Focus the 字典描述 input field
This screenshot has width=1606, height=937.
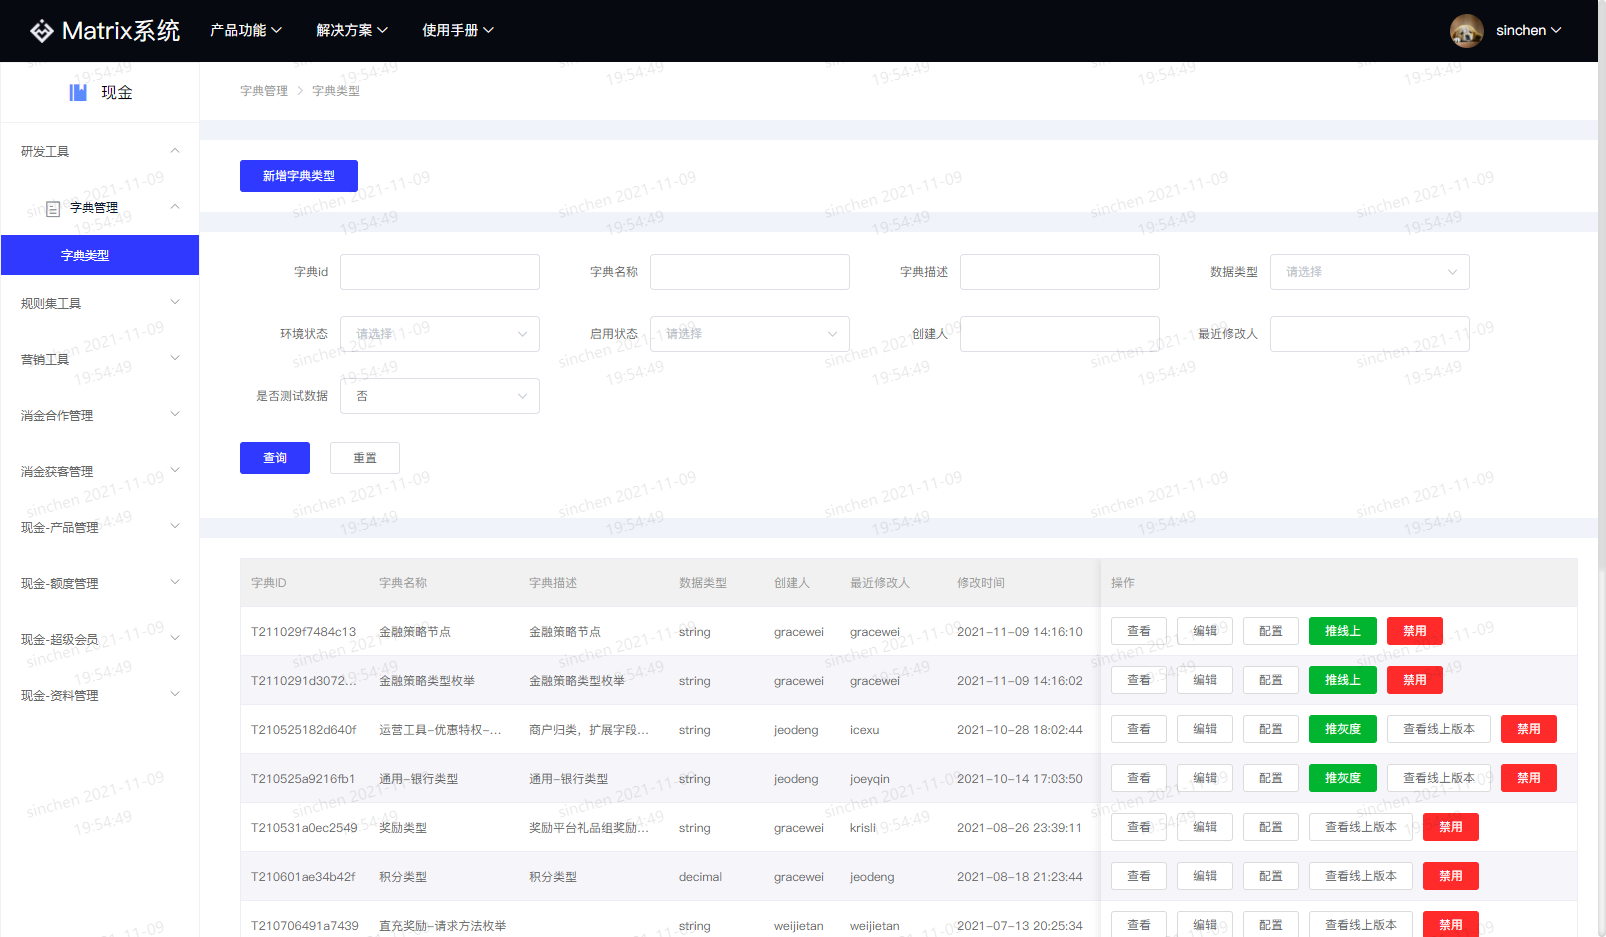coord(1060,272)
